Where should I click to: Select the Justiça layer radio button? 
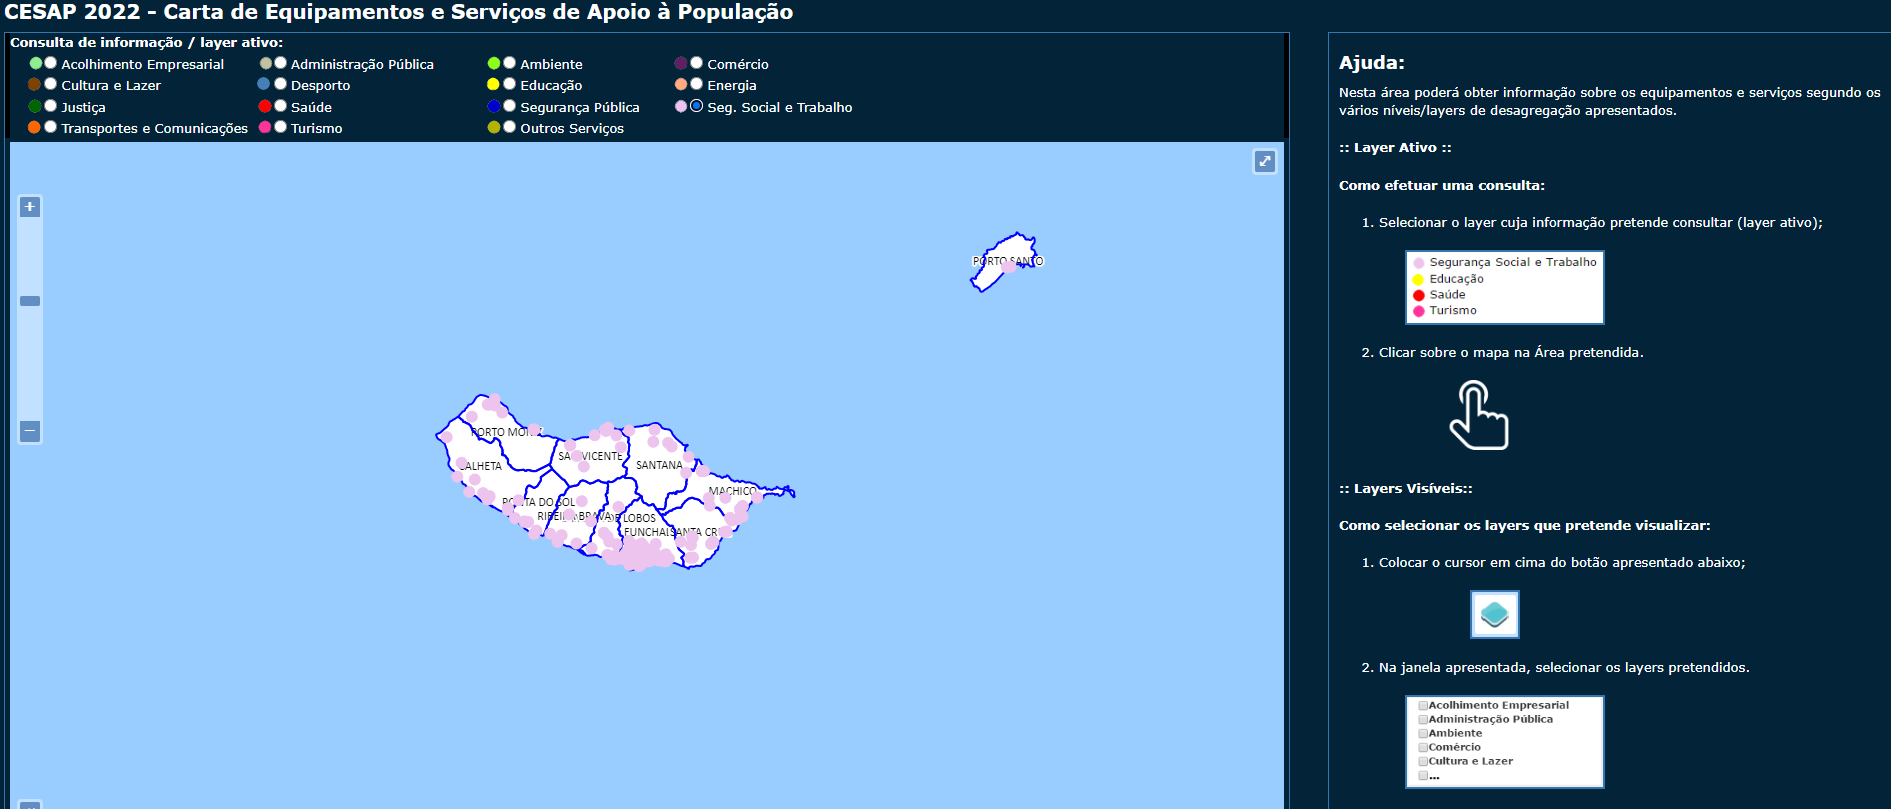click(50, 106)
